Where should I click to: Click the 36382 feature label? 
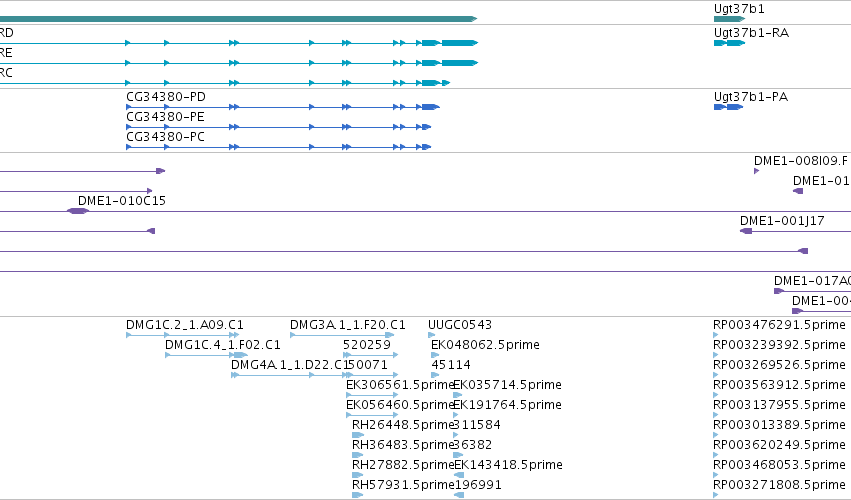click(x=473, y=445)
